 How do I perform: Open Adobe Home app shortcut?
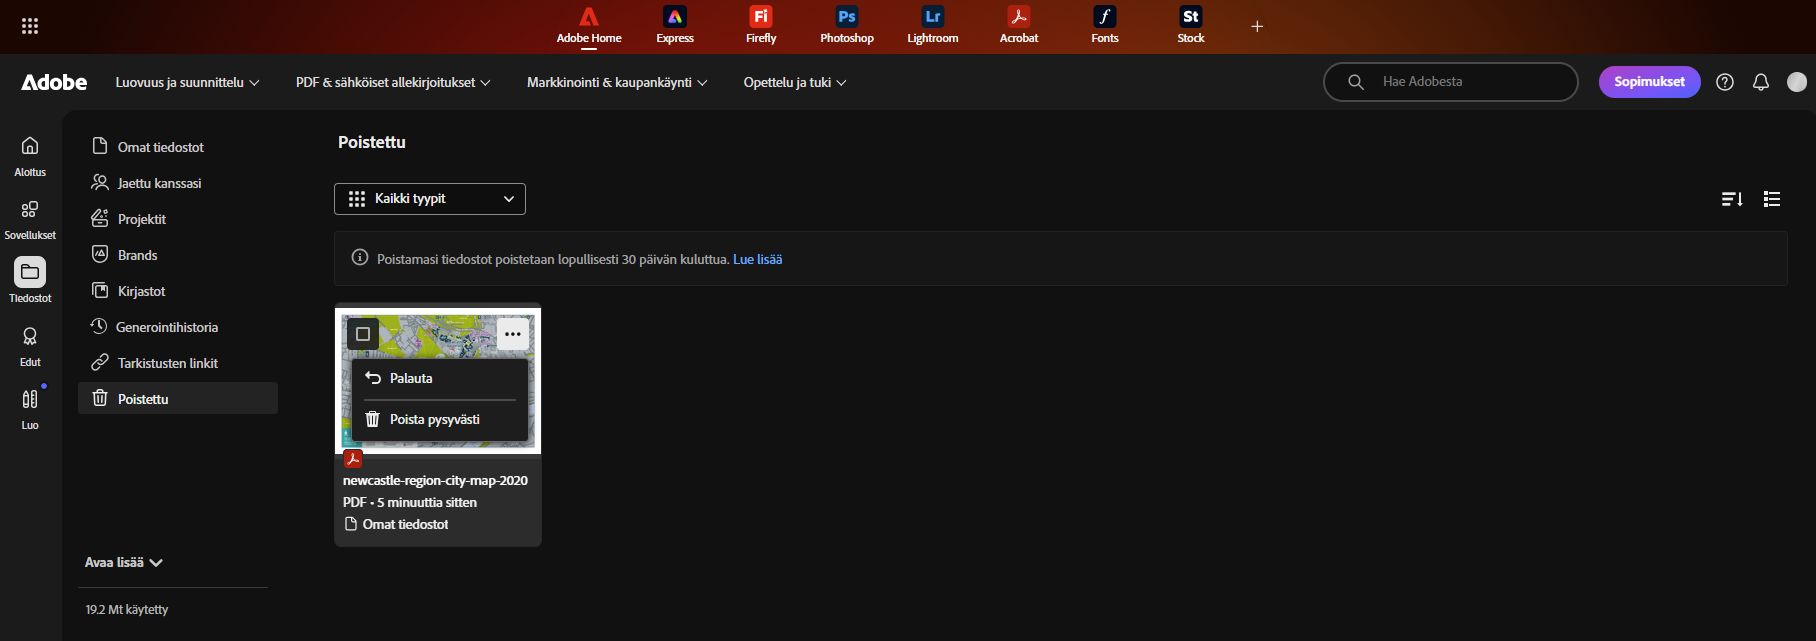click(x=589, y=26)
